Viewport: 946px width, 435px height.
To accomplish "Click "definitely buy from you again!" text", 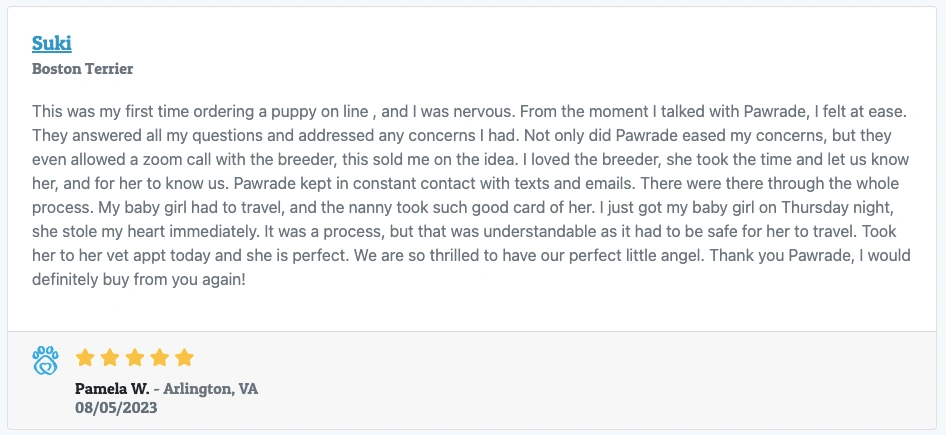I will pyautogui.click(x=137, y=282).
